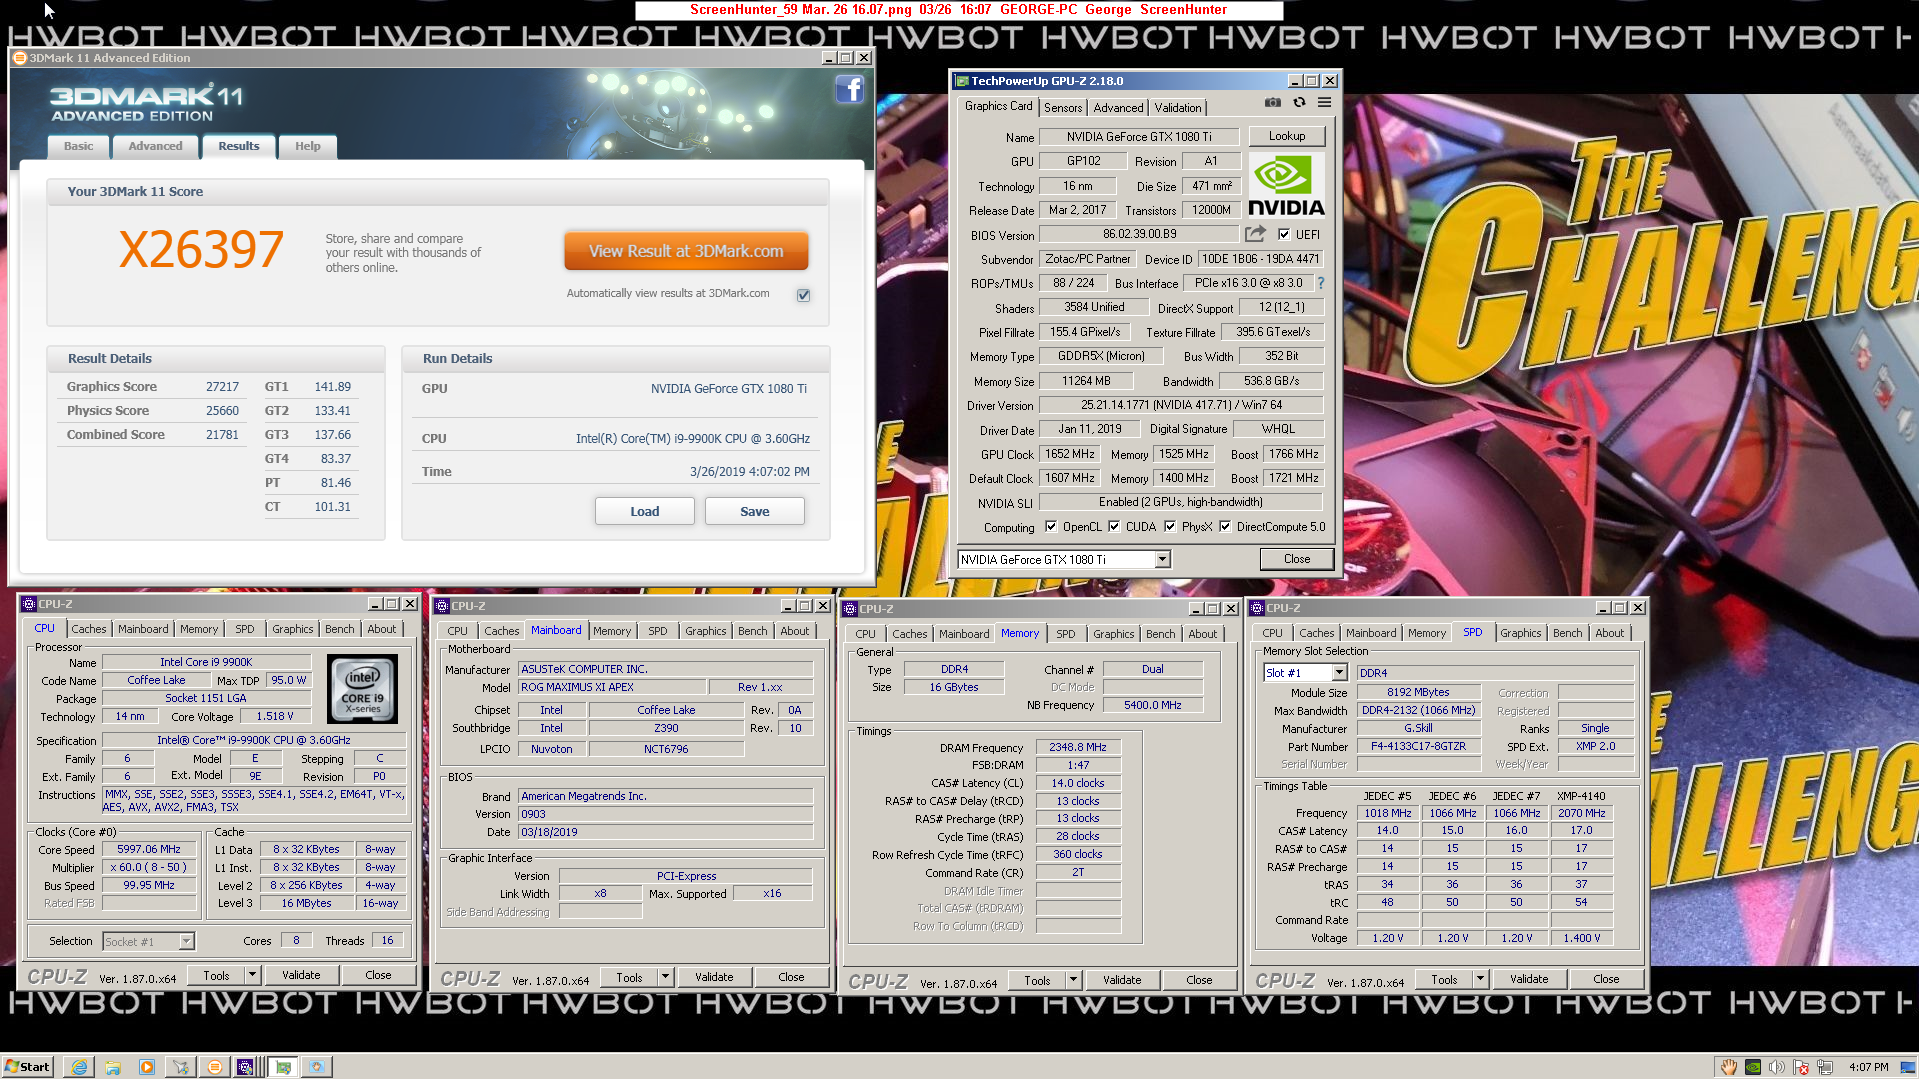Click GPU-Z refresh icon

coord(1299,103)
